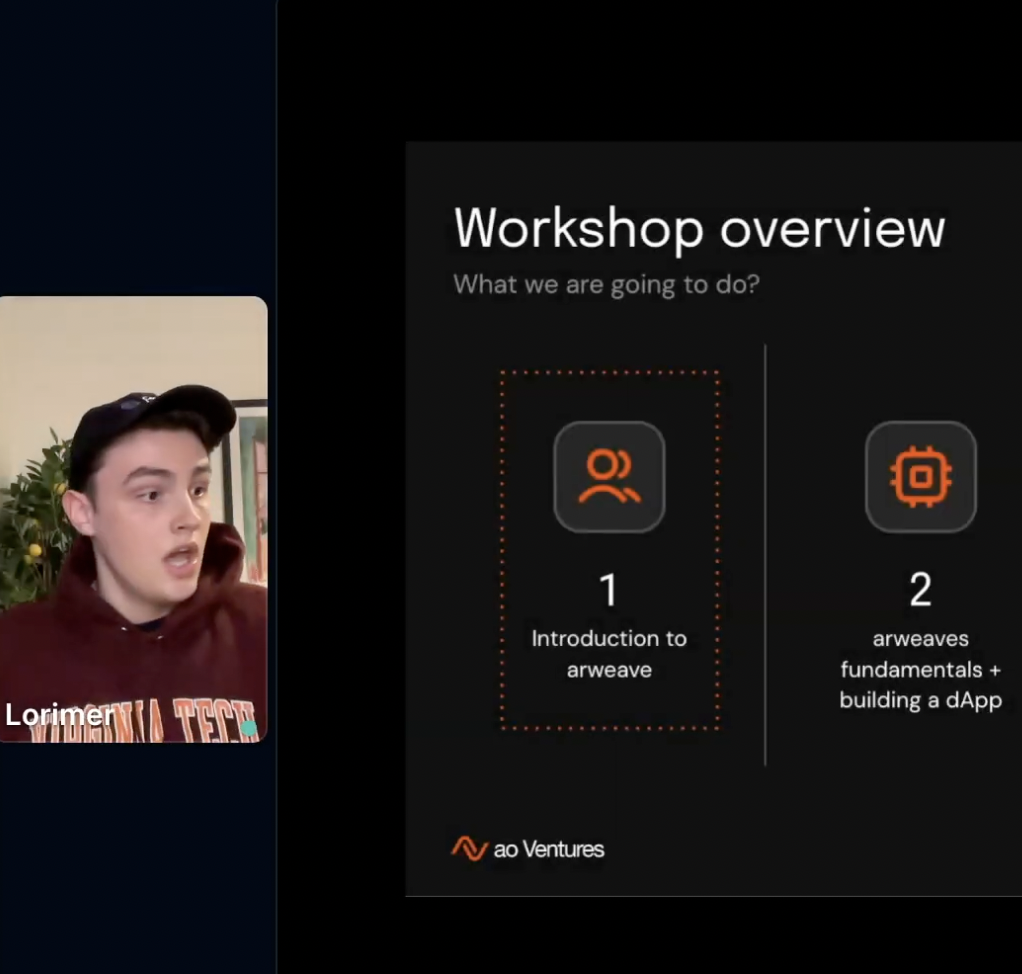Click the top edge of the dotted orange border
Viewport: 1022px width, 974px height.
tap(609, 372)
